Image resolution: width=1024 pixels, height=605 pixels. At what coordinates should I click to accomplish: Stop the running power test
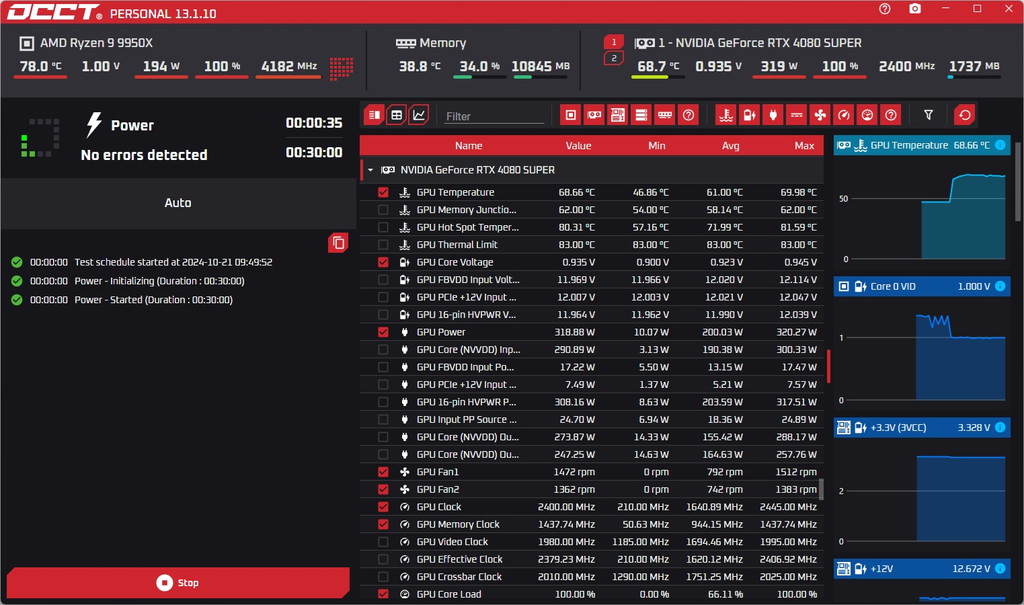[178, 583]
